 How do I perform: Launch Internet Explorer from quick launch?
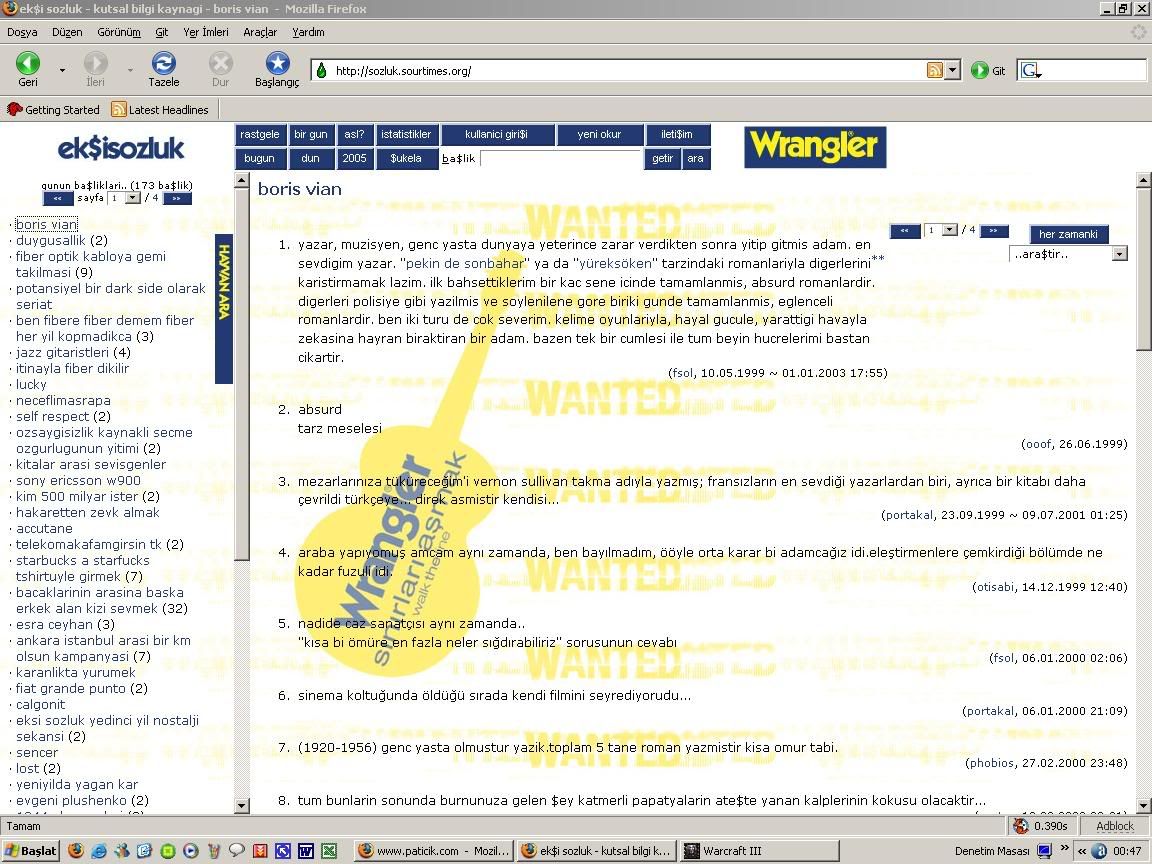pos(98,851)
